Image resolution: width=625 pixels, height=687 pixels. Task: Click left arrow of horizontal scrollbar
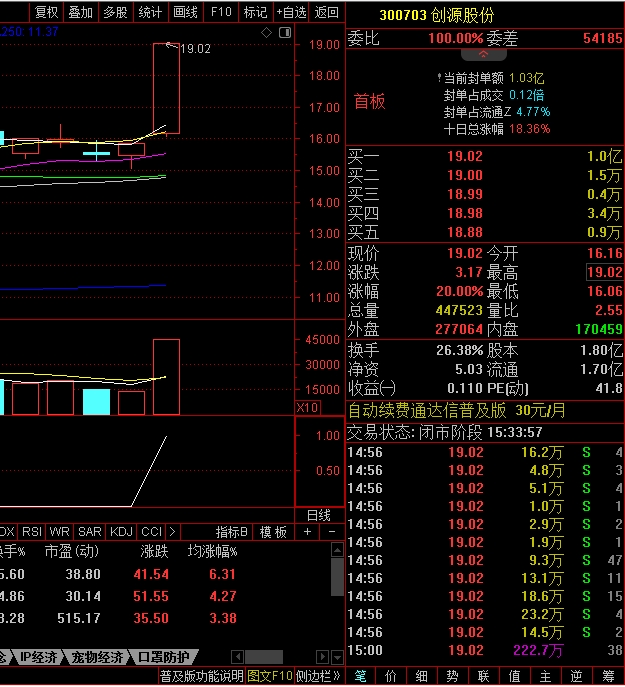pos(238,657)
